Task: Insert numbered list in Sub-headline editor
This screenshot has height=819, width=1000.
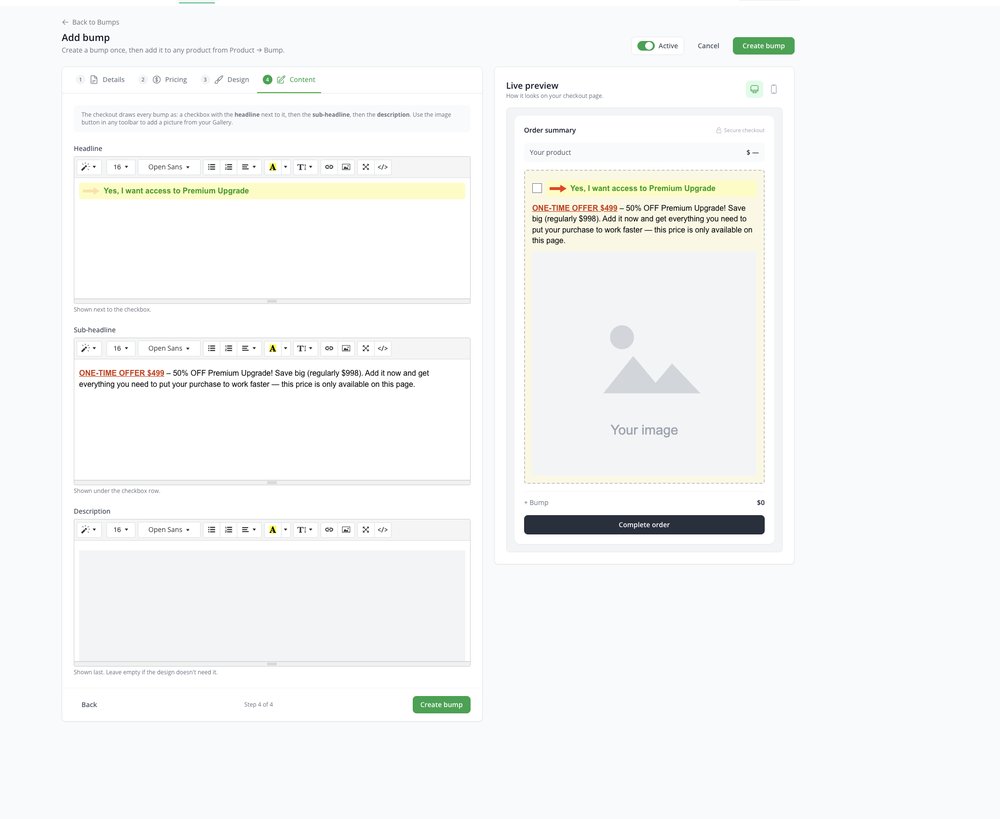Action: click(x=228, y=348)
